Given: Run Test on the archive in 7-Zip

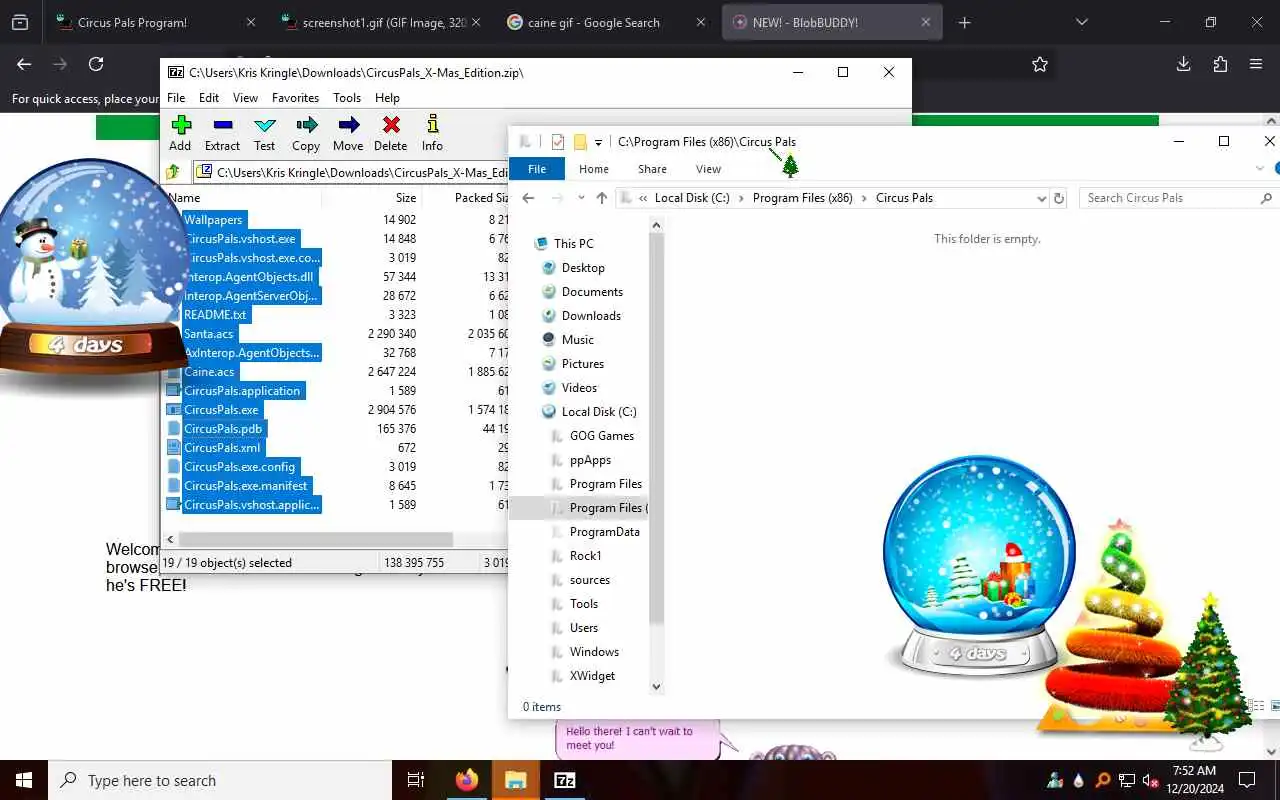Looking at the screenshot, I should pos(264,133).
